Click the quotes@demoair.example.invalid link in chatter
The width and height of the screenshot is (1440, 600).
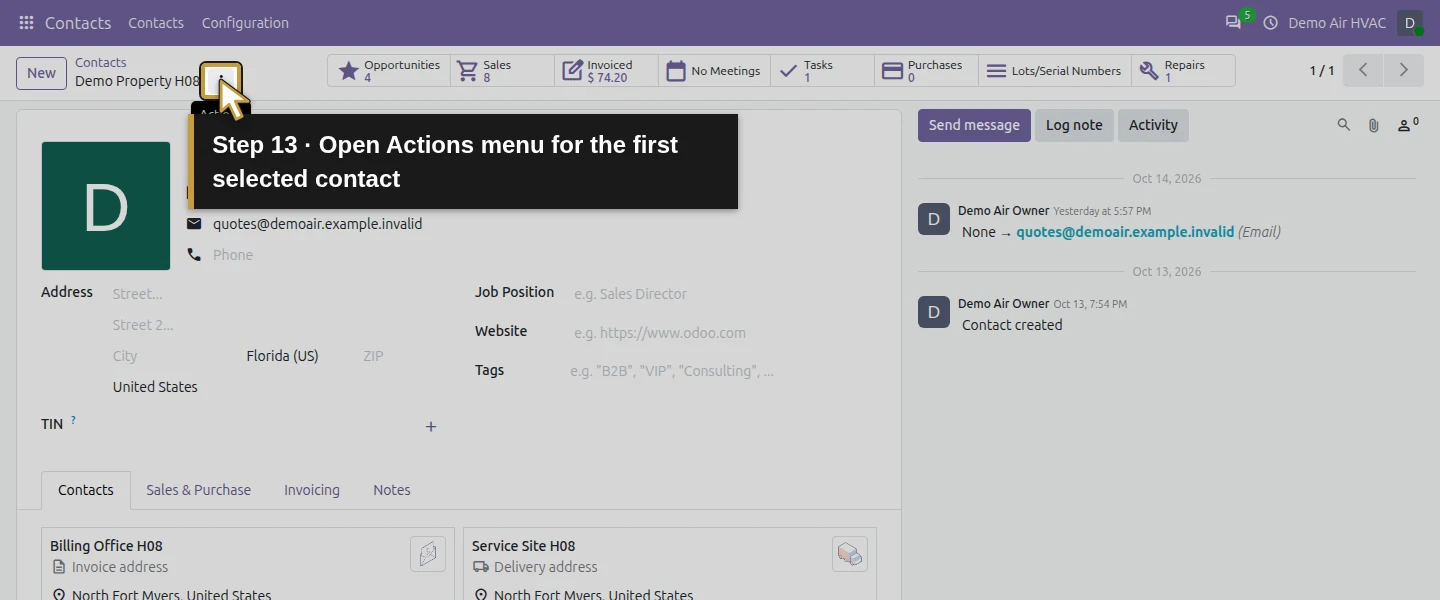tap(1125, 232)
